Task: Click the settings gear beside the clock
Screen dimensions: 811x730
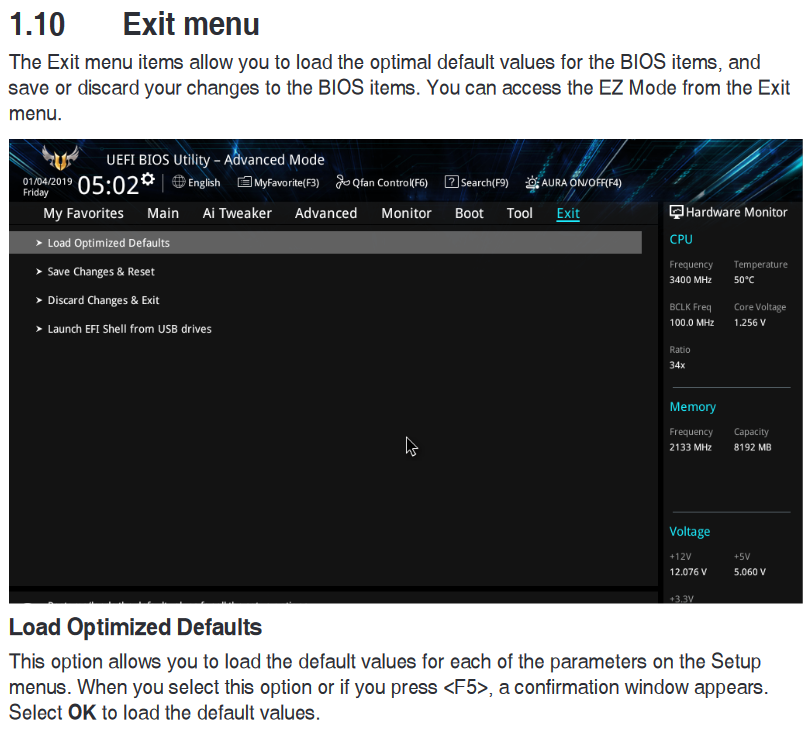Action: (148, 179)
